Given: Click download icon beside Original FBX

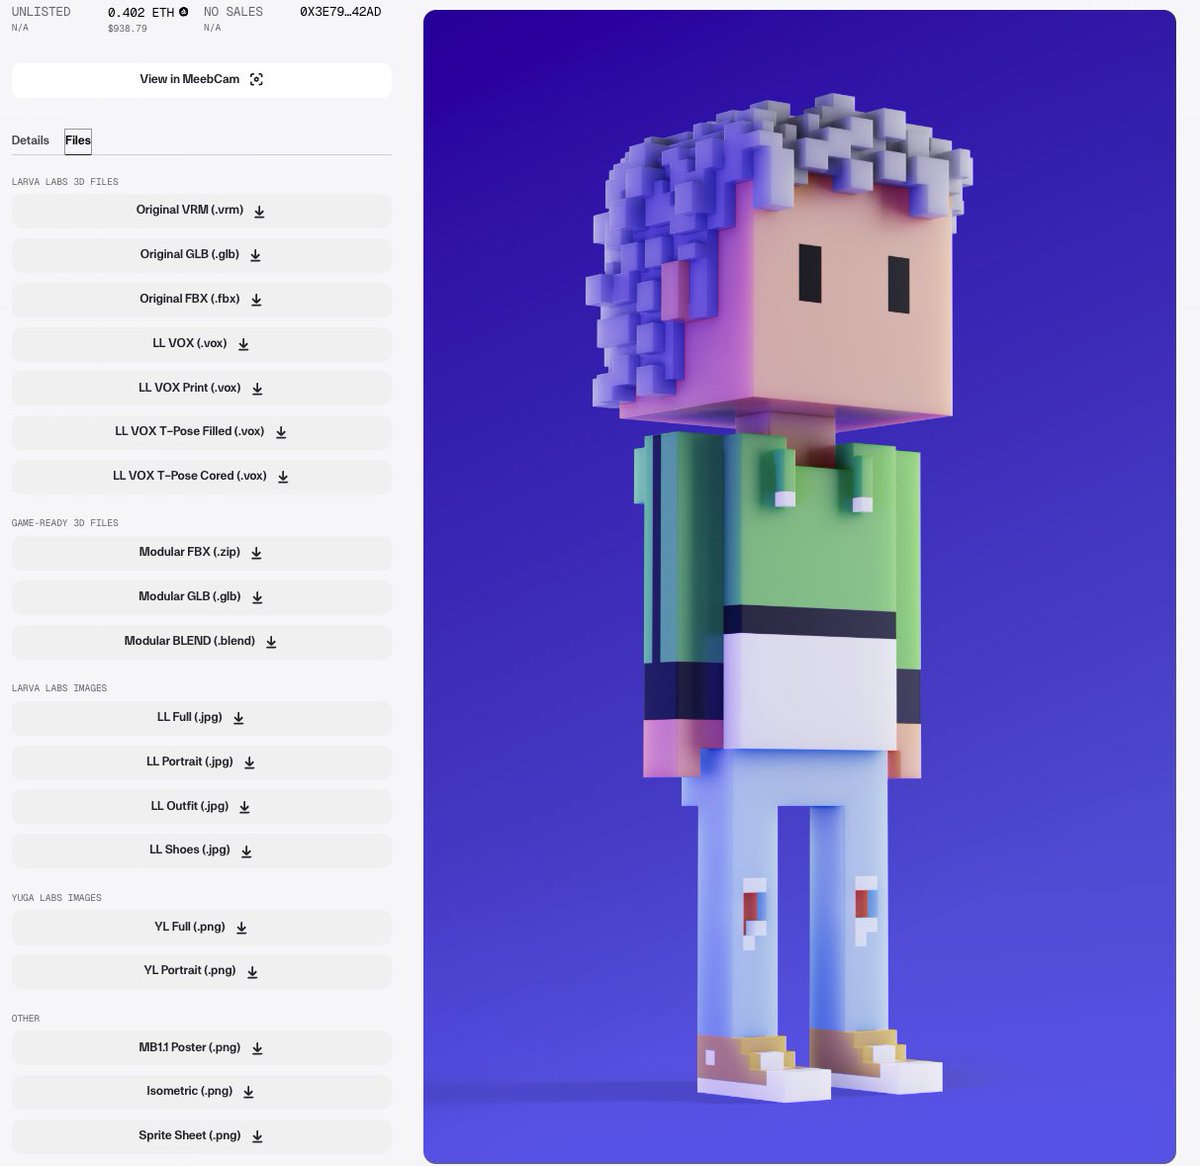Looking at the screenshot, I should (x=256, y=300).
